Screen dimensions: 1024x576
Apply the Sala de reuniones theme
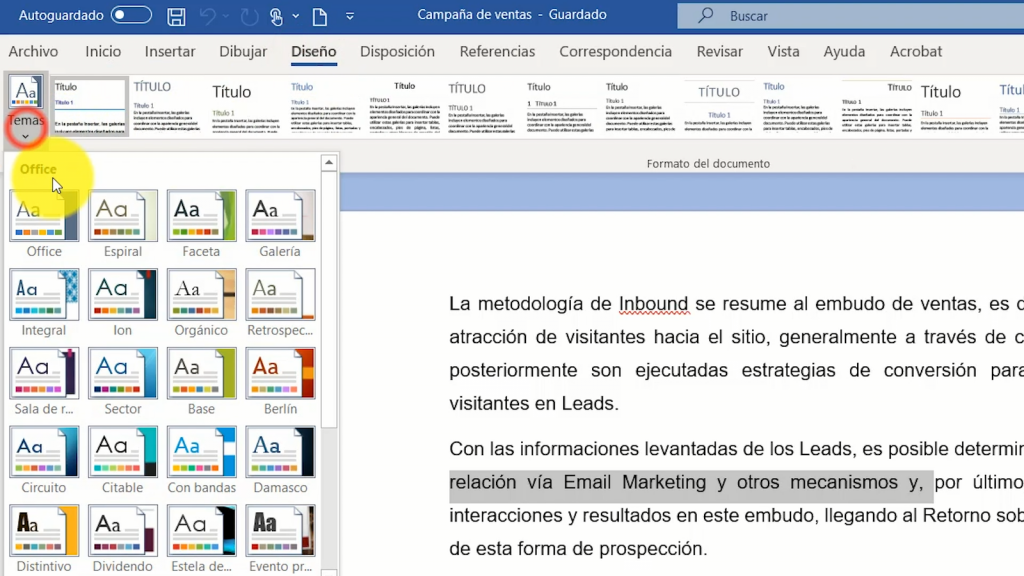pos(44,381)
